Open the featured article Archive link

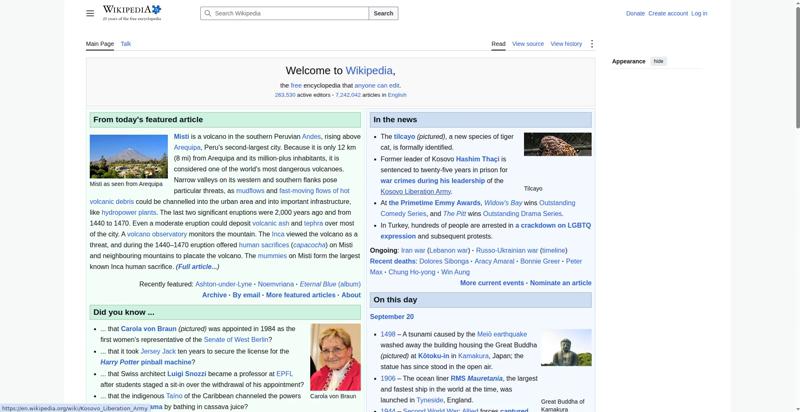tap(214, 295)
